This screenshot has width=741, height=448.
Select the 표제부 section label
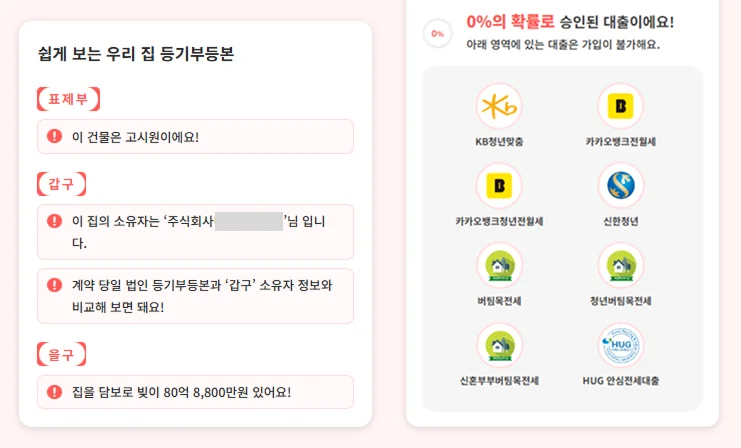(68, 99)
